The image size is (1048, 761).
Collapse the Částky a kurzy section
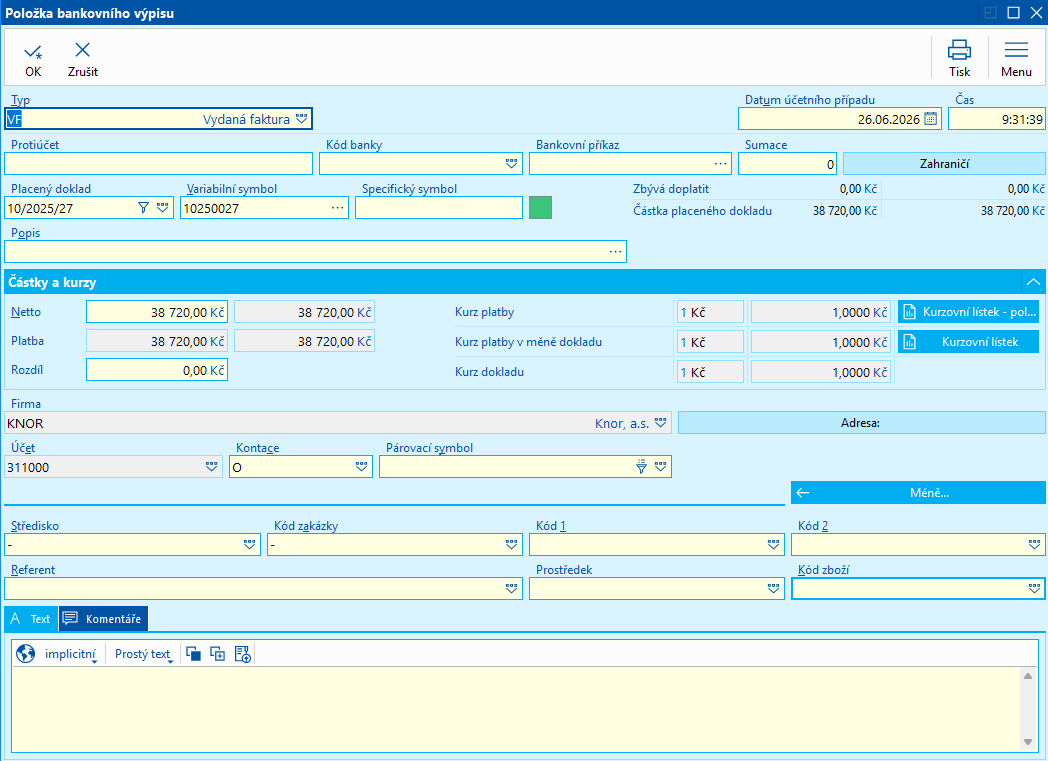[x=1033, y=282]
